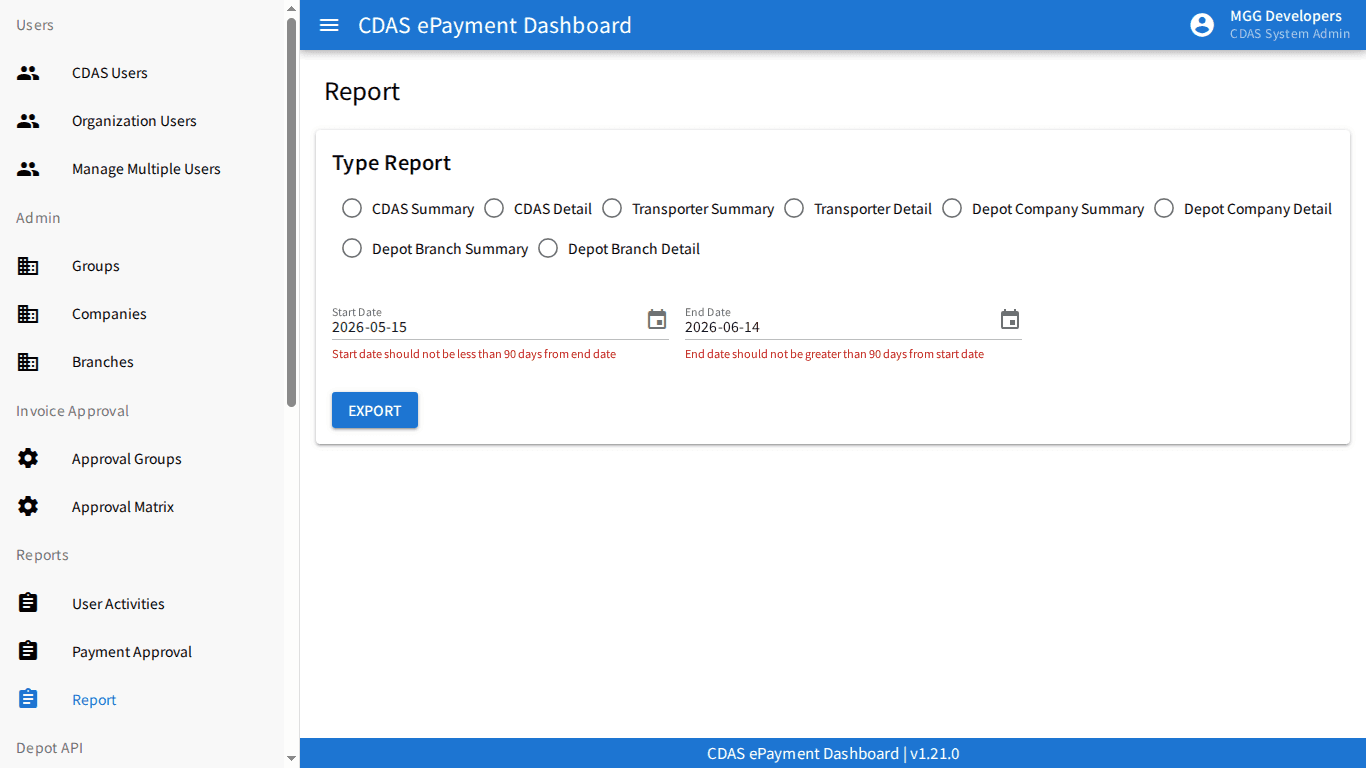The width and height of the screenshot is (1366, 768).
Task: Click the Invoice Approval section label
Action: pos(72,411)
